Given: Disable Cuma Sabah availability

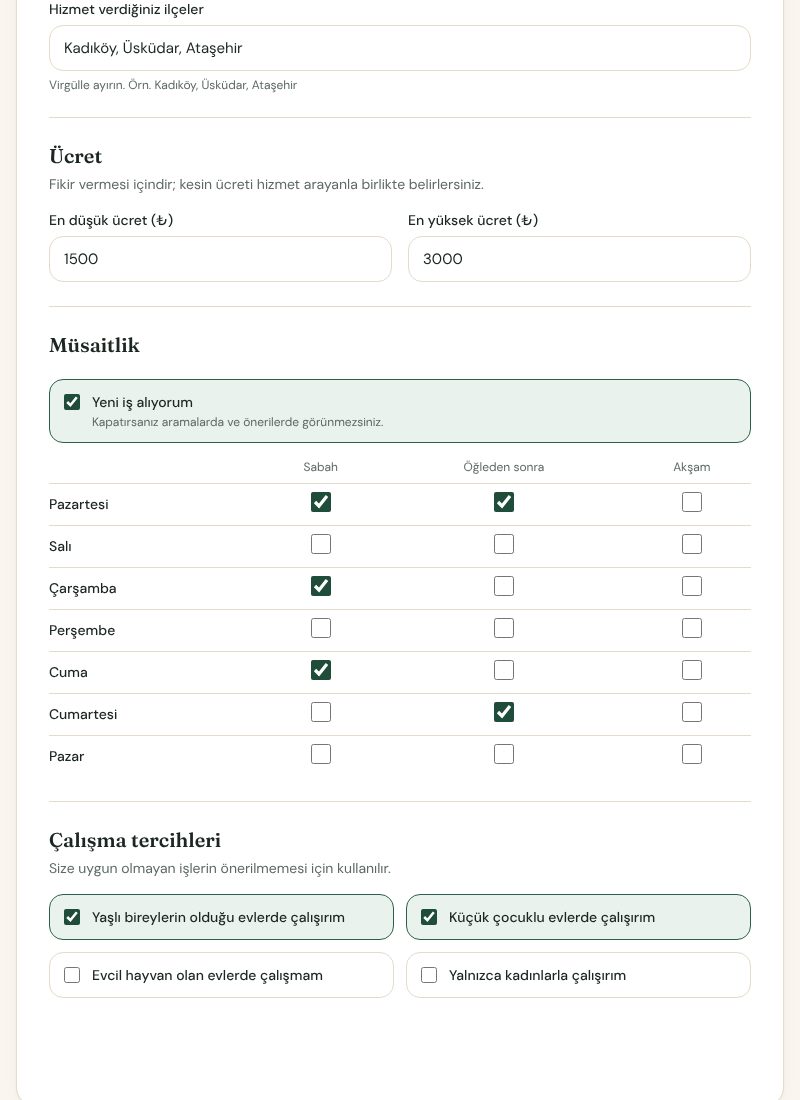Looking at the screenshot, I should (321, 671).
